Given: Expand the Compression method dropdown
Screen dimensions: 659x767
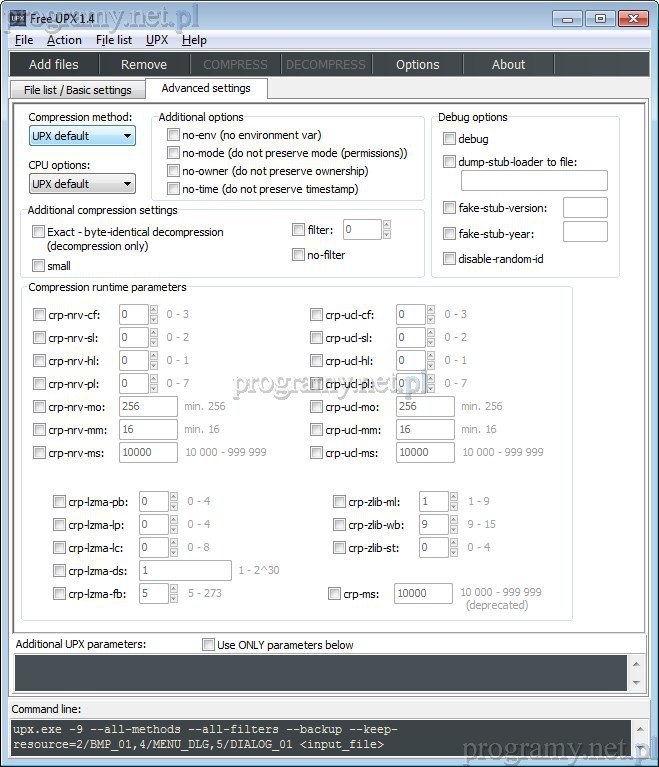Looking at the screenshot, I should (82, 136).
